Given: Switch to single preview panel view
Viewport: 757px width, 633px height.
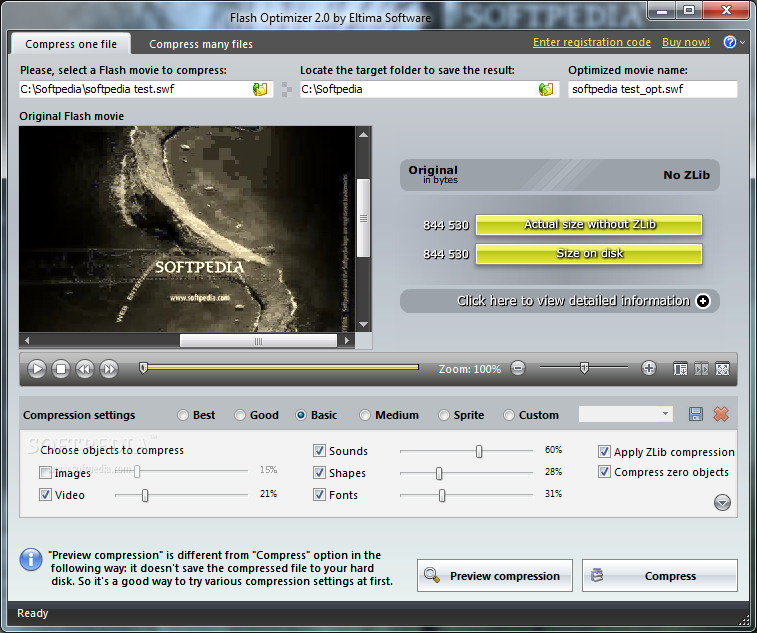Looking at the screenshot, I should pyautogui.click(x=680, y=369).
